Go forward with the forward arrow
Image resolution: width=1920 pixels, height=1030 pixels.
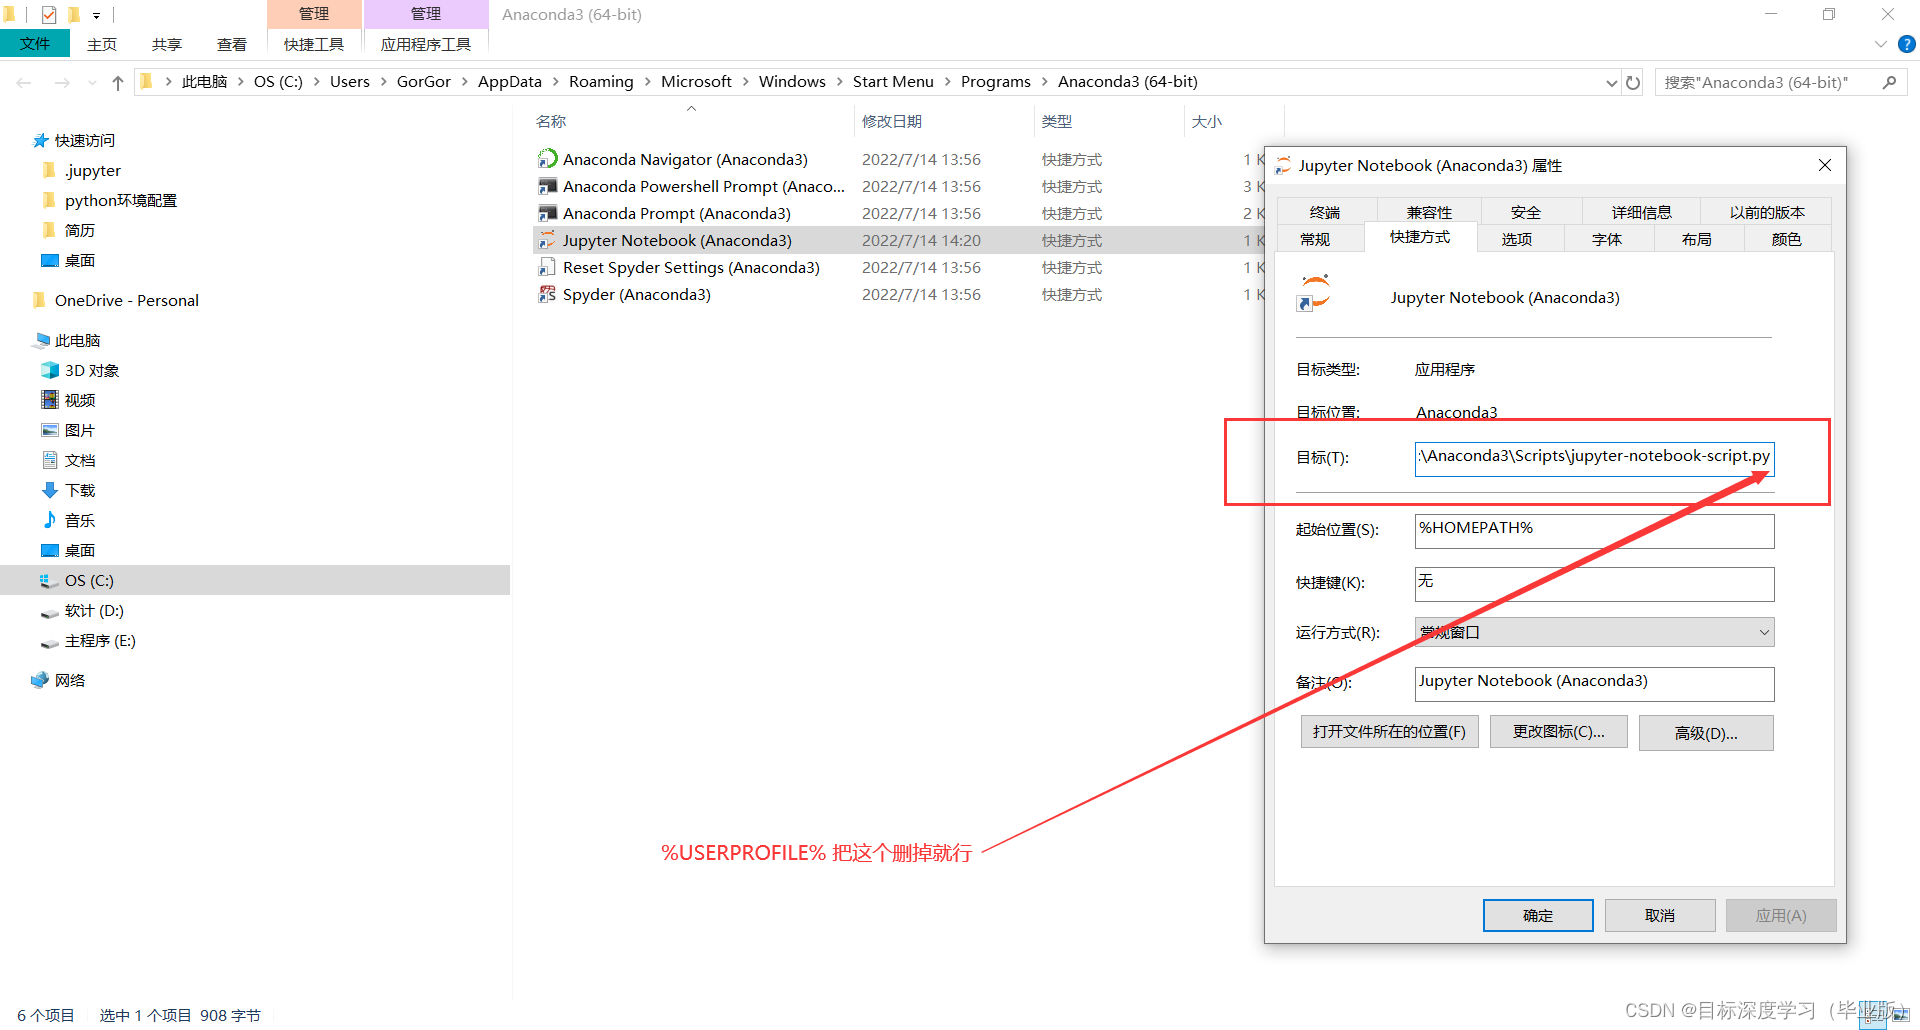pyautogui.click(x=62, y=82)
